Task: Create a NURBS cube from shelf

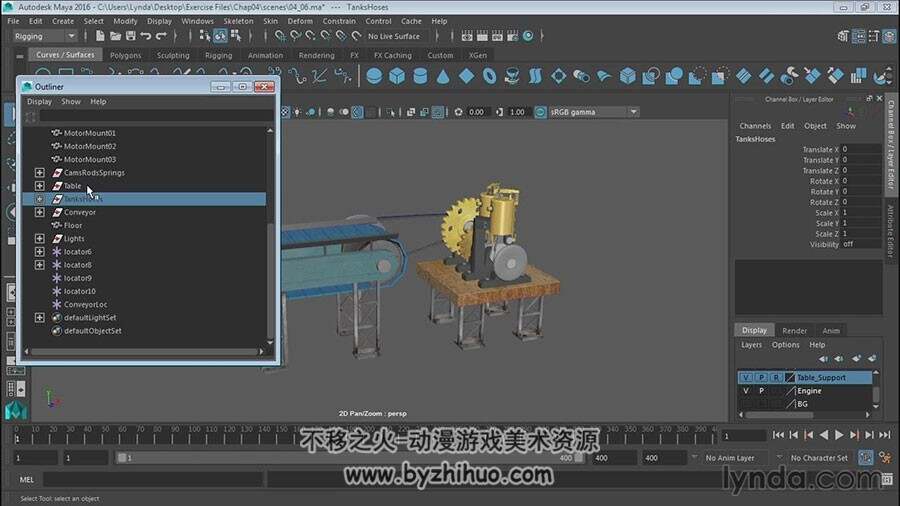Action: [397, 76]
